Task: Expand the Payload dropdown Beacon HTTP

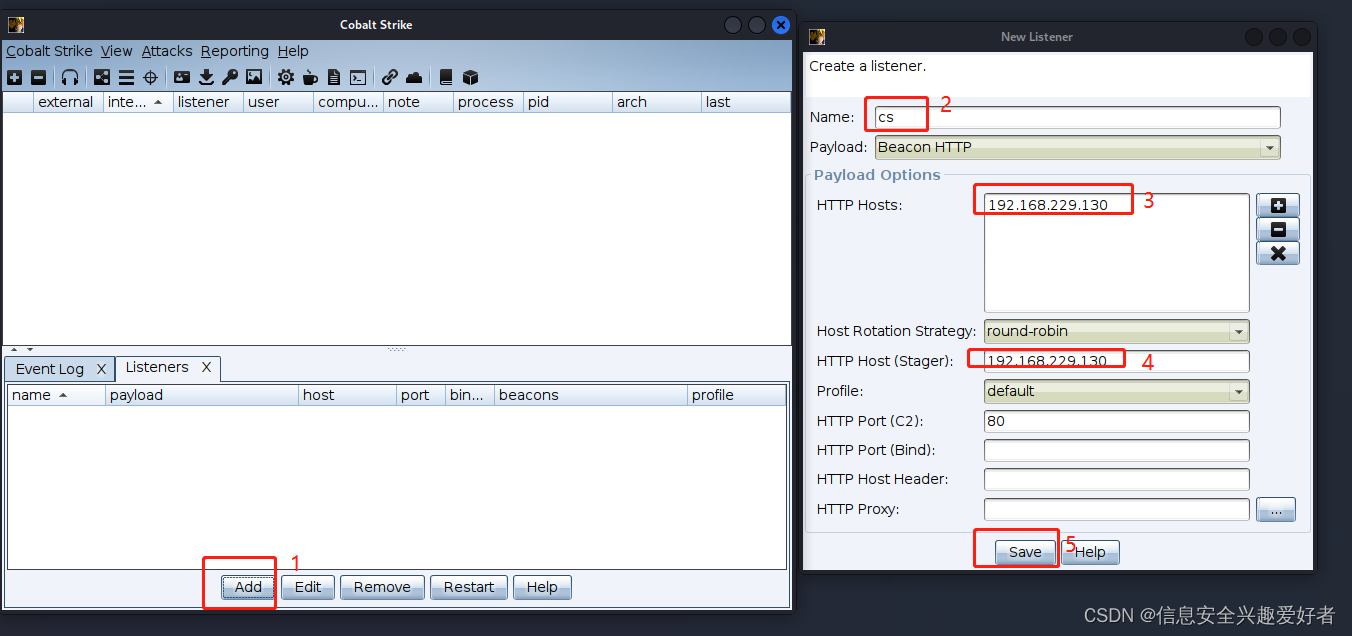Action: [1078, 147]
